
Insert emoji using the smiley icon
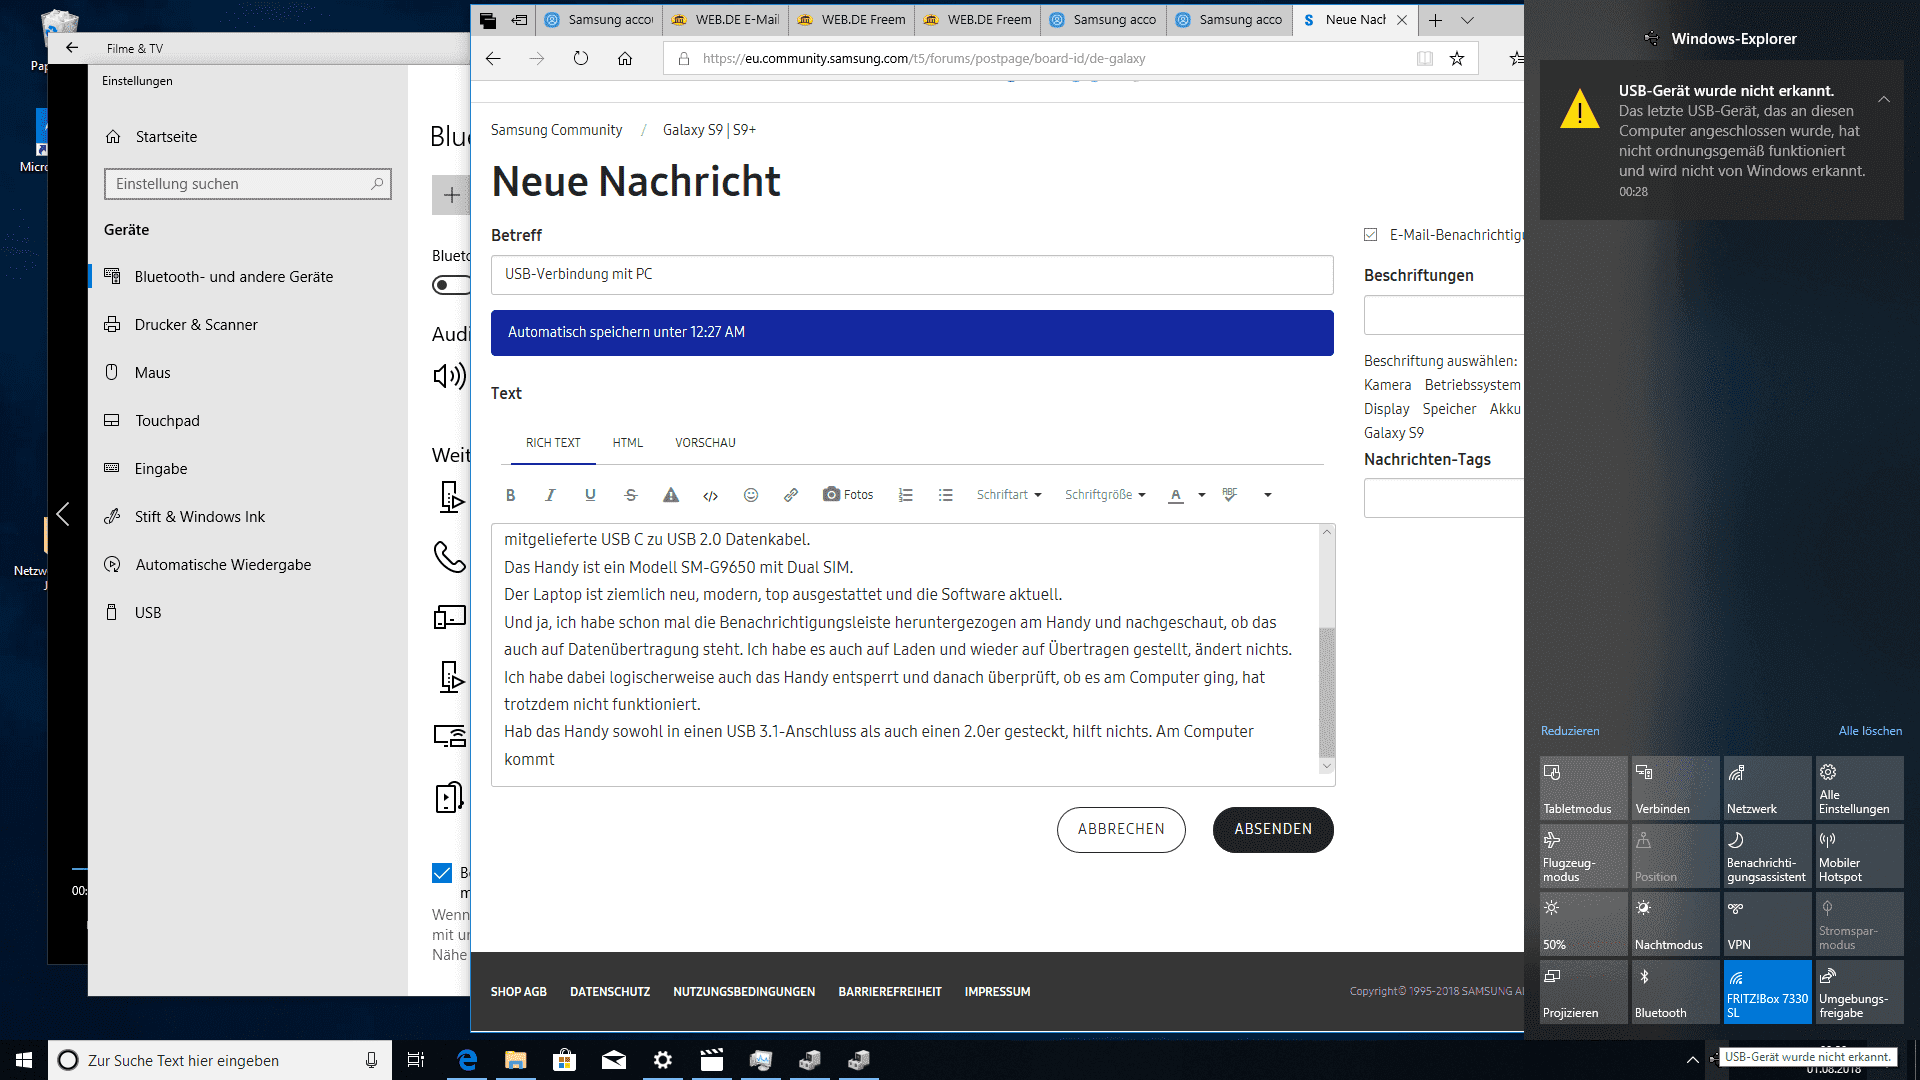click(751, 495)
